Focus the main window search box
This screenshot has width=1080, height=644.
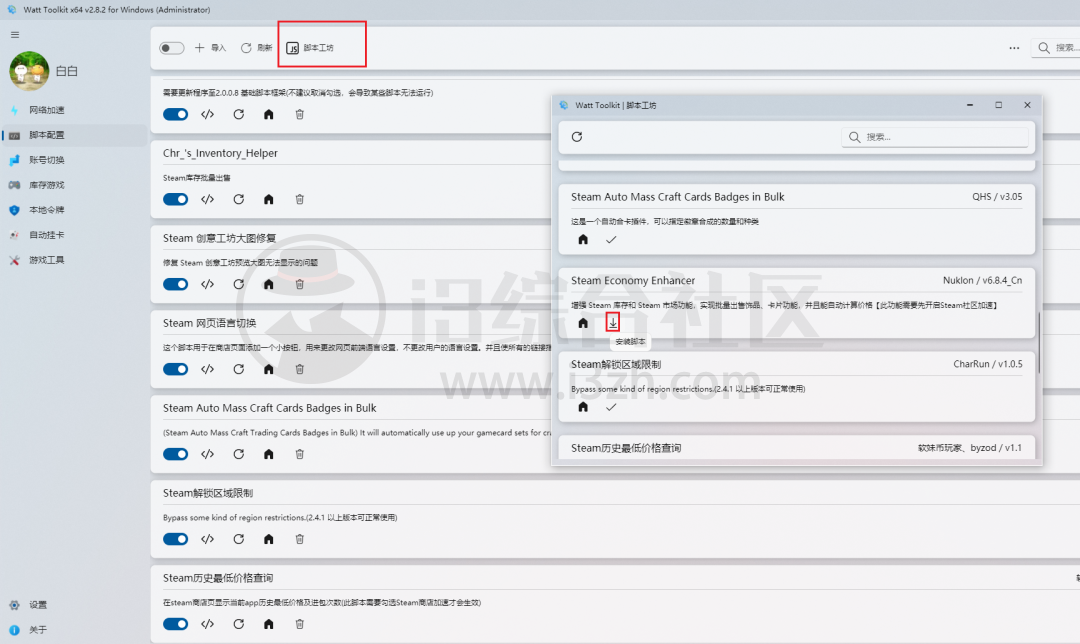(x=1056, y=48)
